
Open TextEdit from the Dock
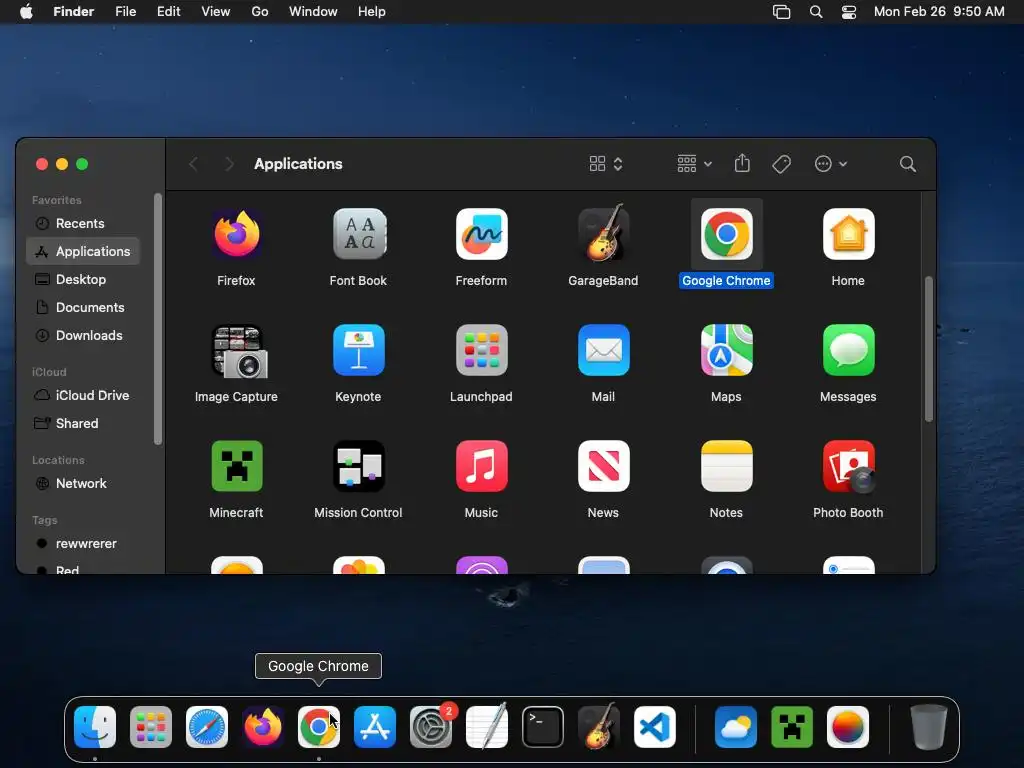coord(487,727)
